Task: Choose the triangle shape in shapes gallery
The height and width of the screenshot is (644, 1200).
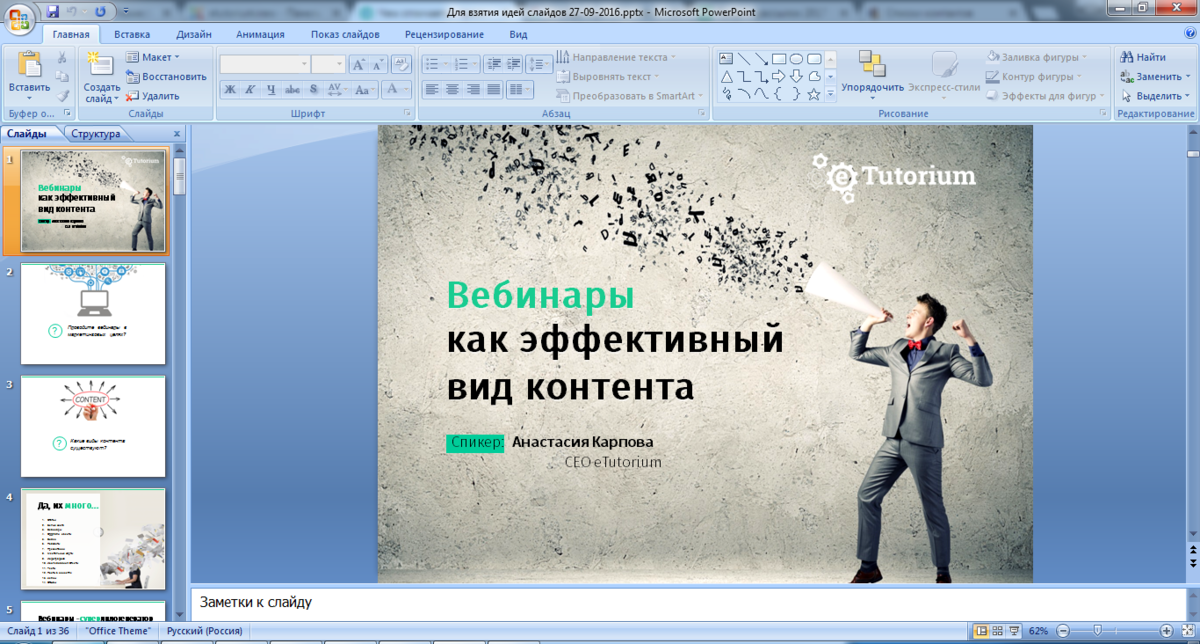Action: tap(726, 76)
